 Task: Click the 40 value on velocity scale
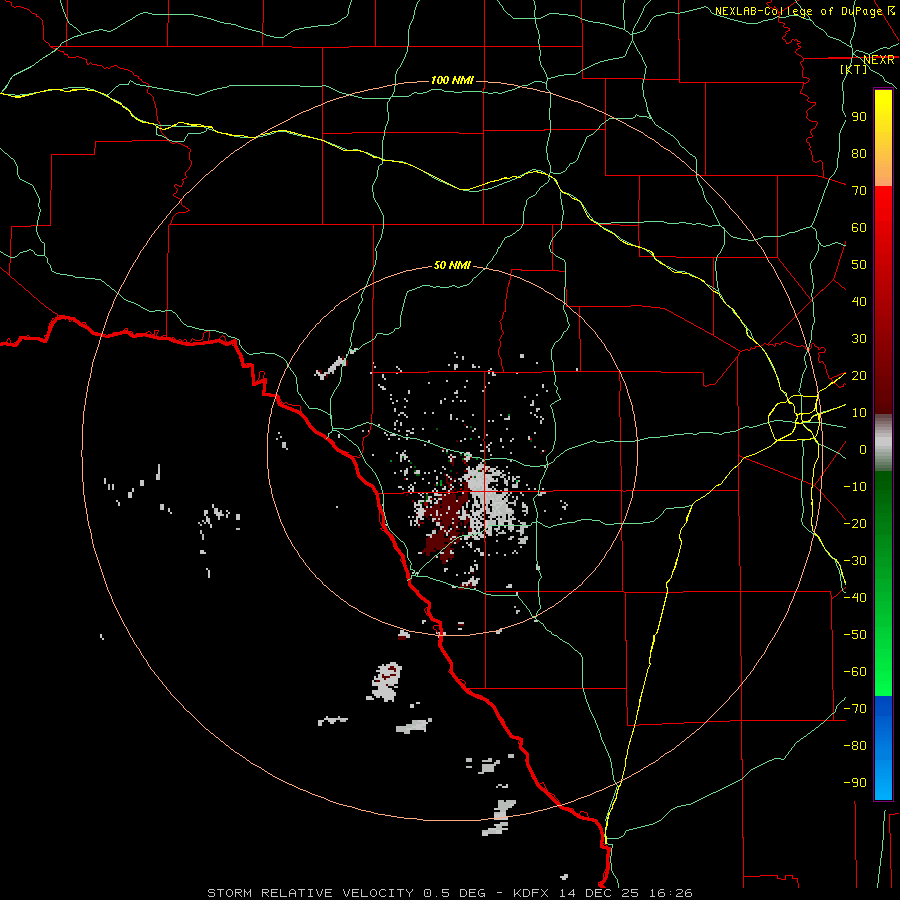(x=859, y=302)
